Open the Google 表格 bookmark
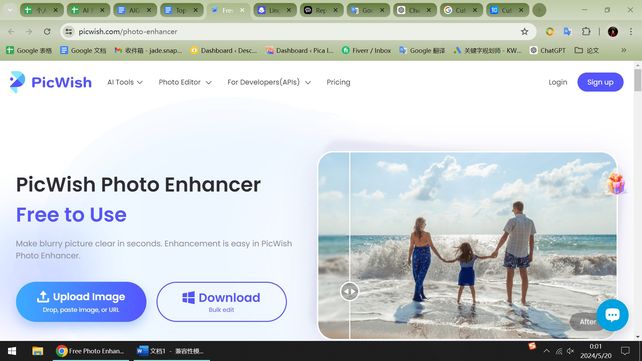The width and height of the screenshot is (642, 361). 29,50
